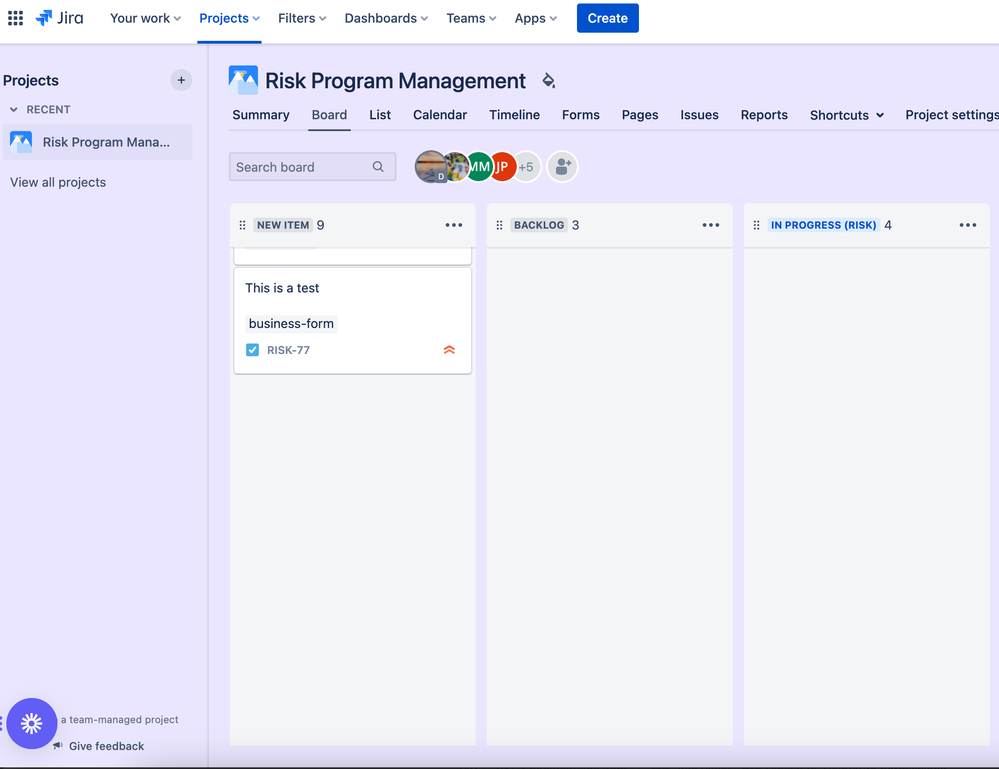Switch to the Board tab
Viewport: 999px width, 769px height.
pos(329,115)
